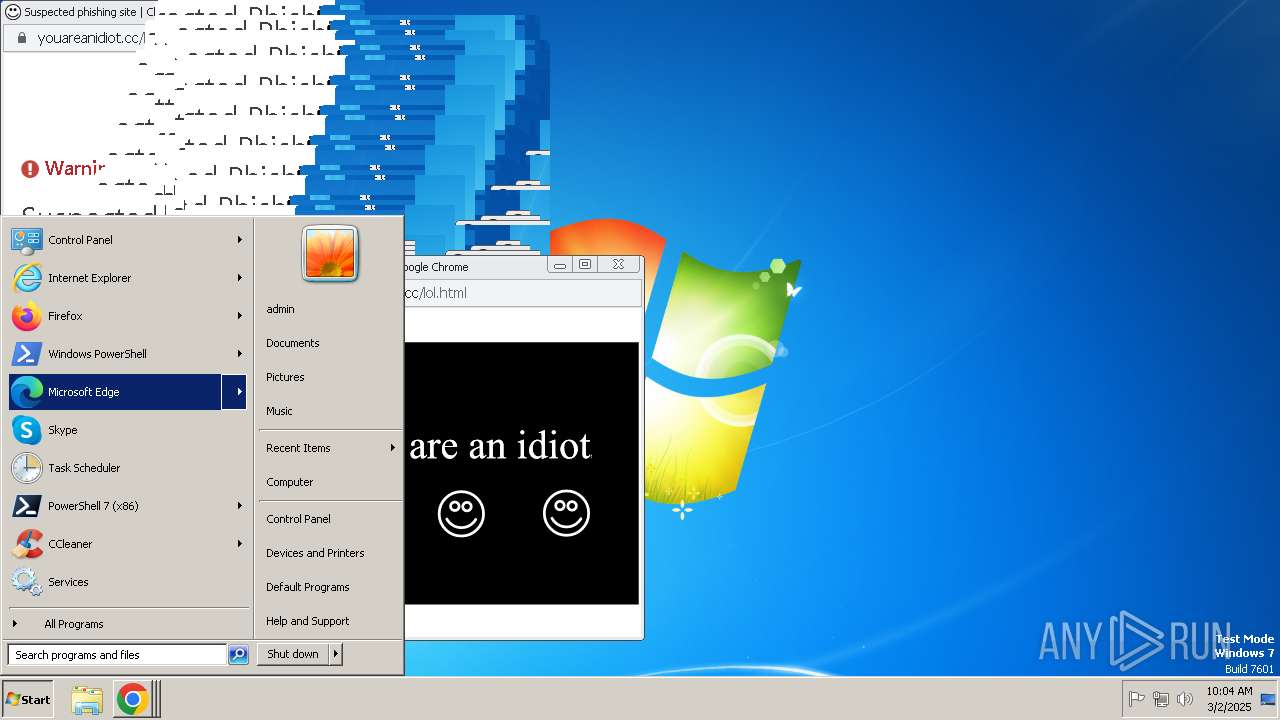Image resolution: width=1280 pixels, height=720 pixels.
Task: Open Music from Start menu
Action: [x=330, y=411]
